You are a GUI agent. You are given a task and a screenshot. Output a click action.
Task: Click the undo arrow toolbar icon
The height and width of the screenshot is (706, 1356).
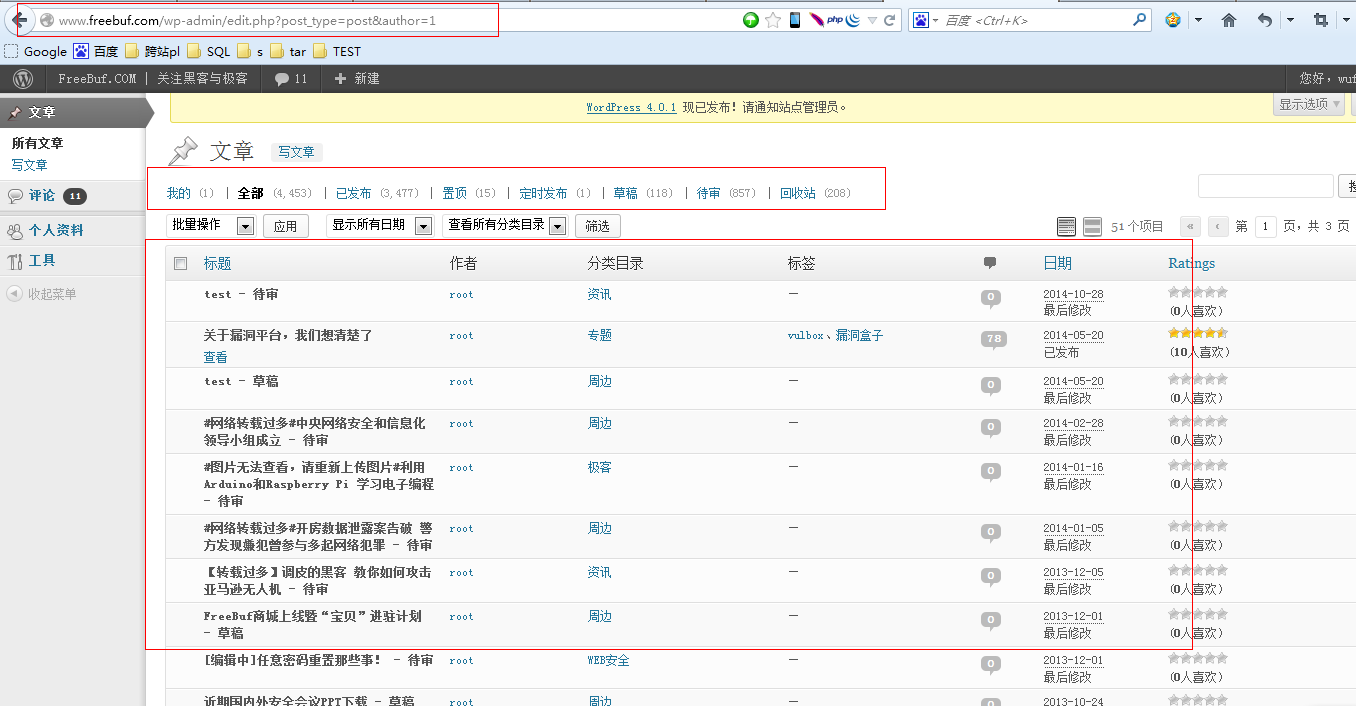1265,20
